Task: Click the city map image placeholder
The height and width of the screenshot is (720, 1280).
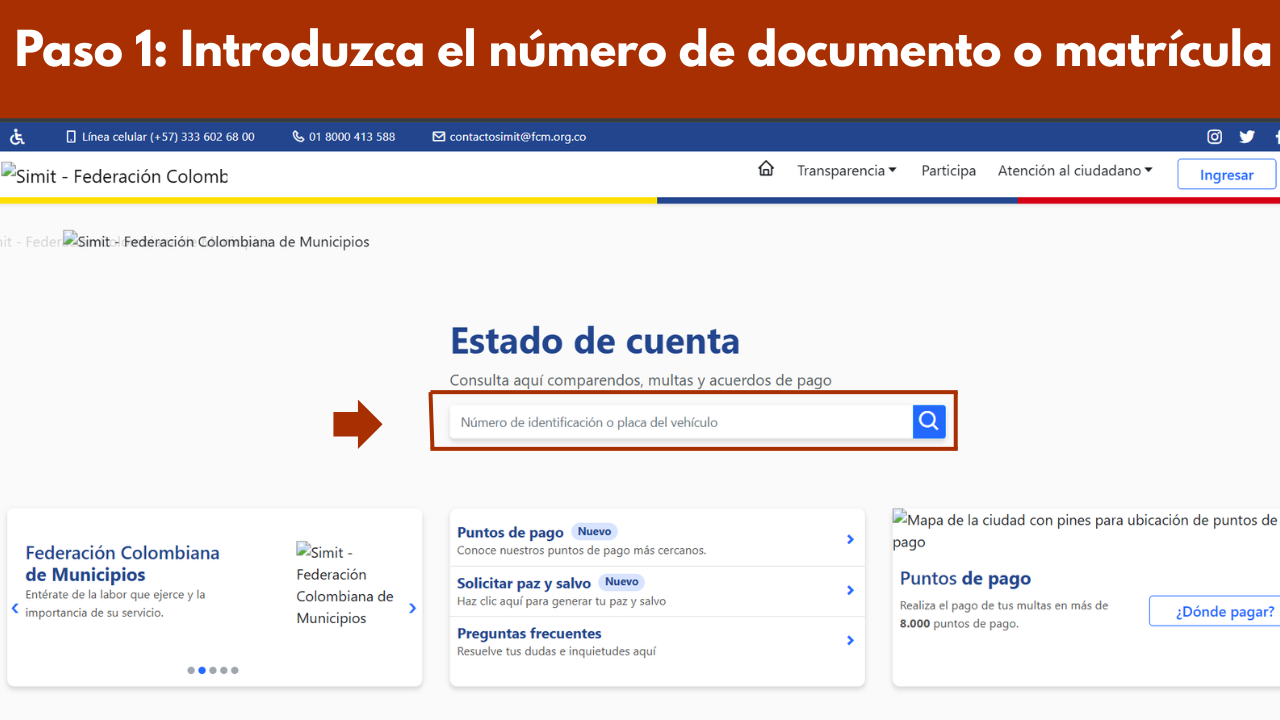Action: (1085, 530)
